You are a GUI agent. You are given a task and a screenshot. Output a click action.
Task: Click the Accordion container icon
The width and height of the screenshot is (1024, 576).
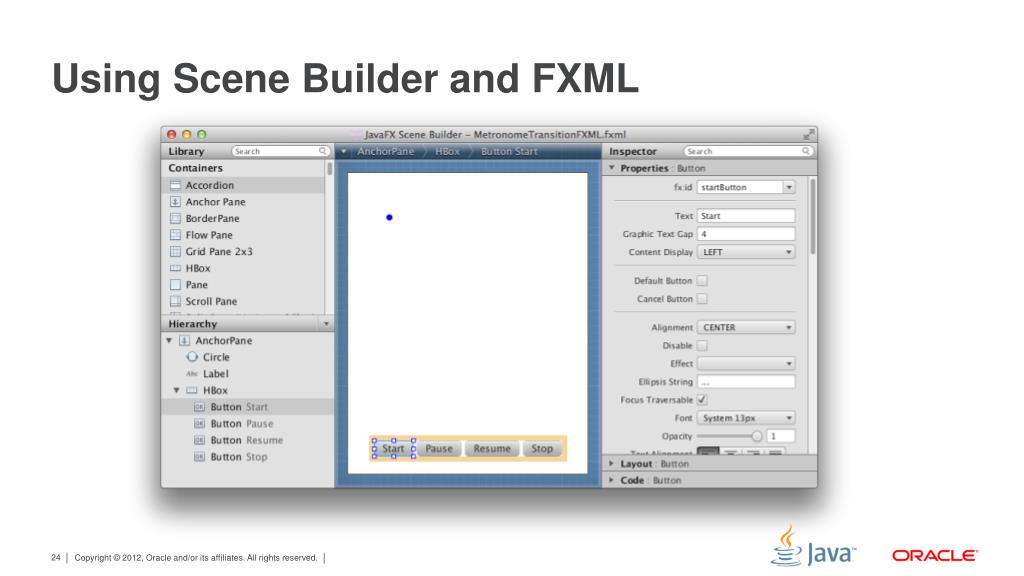175,185
